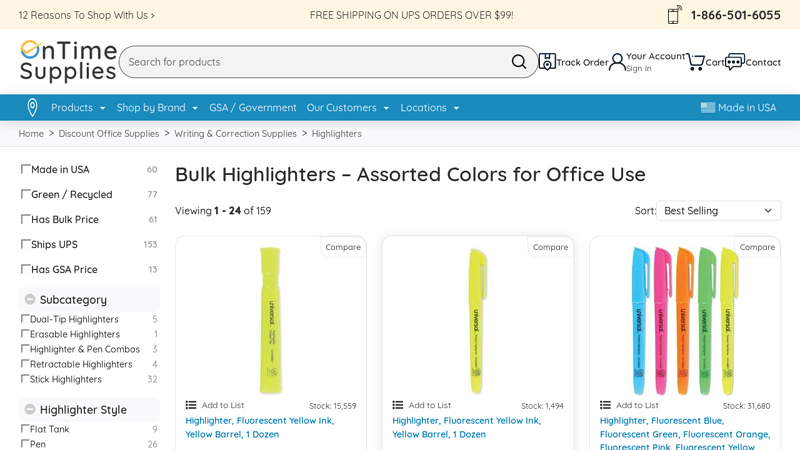Click the location pin icon in navigation

(x=32, y=108)
